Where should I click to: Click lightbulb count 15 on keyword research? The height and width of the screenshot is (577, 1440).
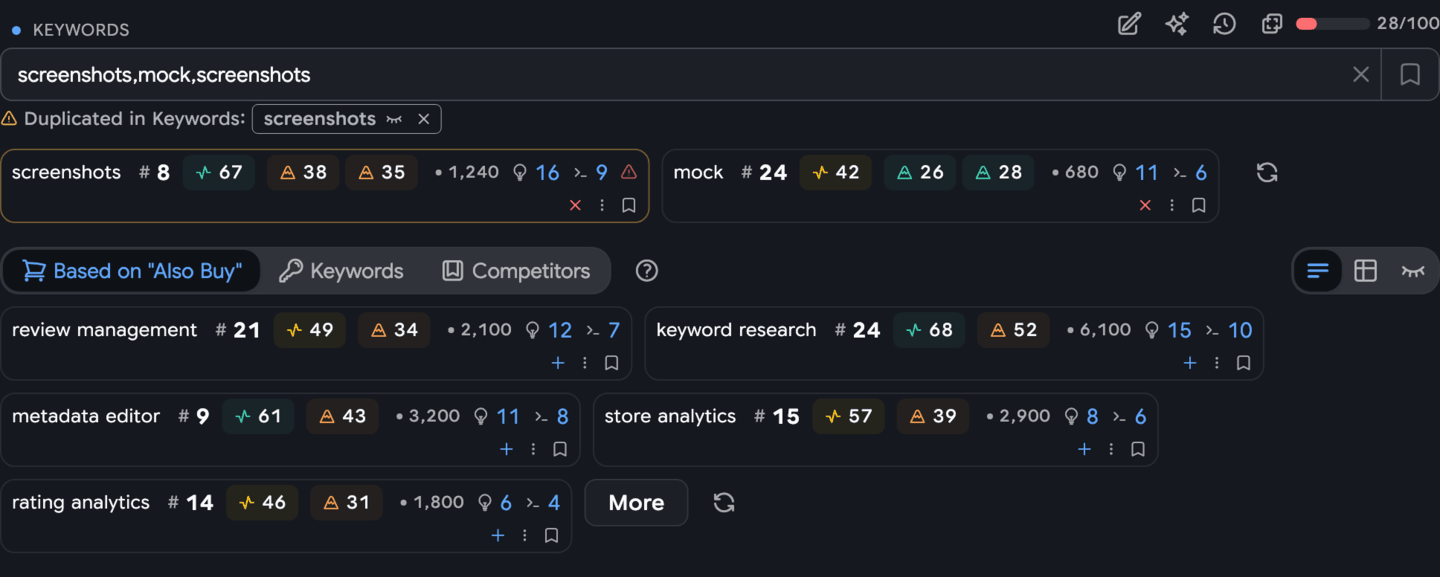(x=1169, y=330)
